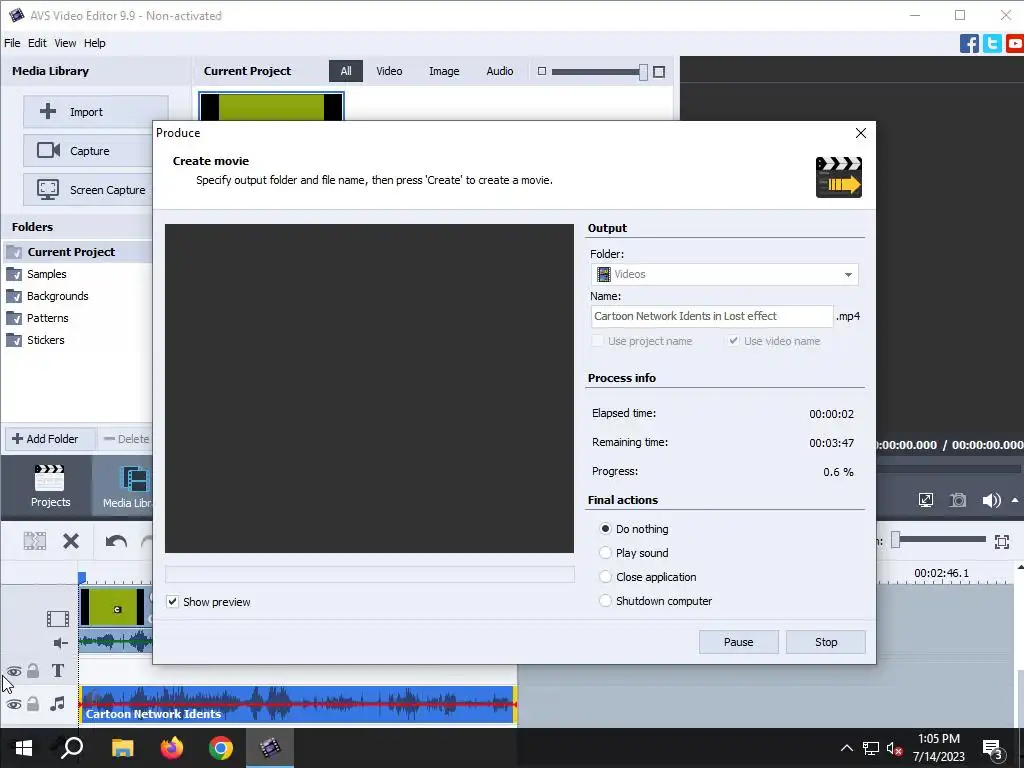Click the text track T icon
Screen dimensions: 1024x768
click(57, 671)
